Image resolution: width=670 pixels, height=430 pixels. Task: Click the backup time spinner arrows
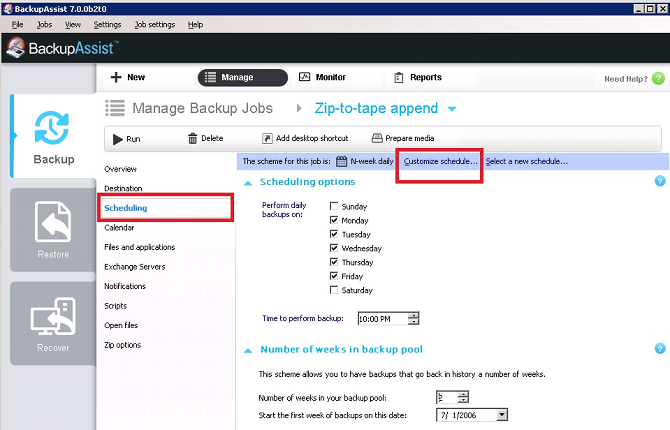click(x=414, y=318)
